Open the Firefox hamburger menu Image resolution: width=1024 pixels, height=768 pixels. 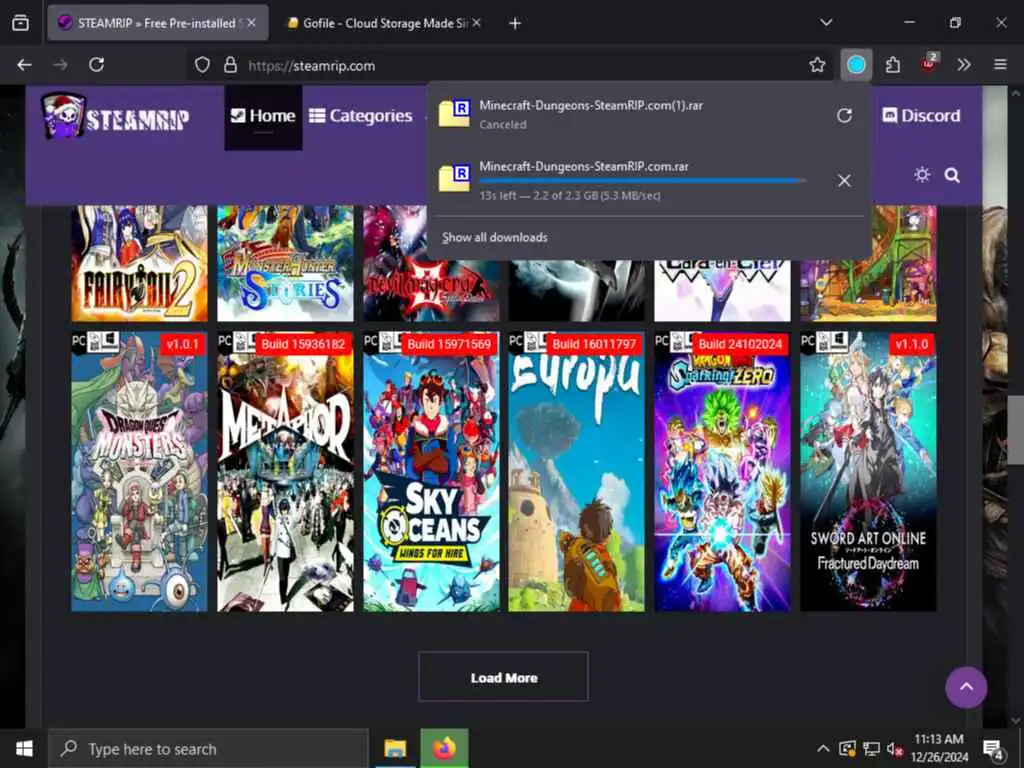(1000, 65)
